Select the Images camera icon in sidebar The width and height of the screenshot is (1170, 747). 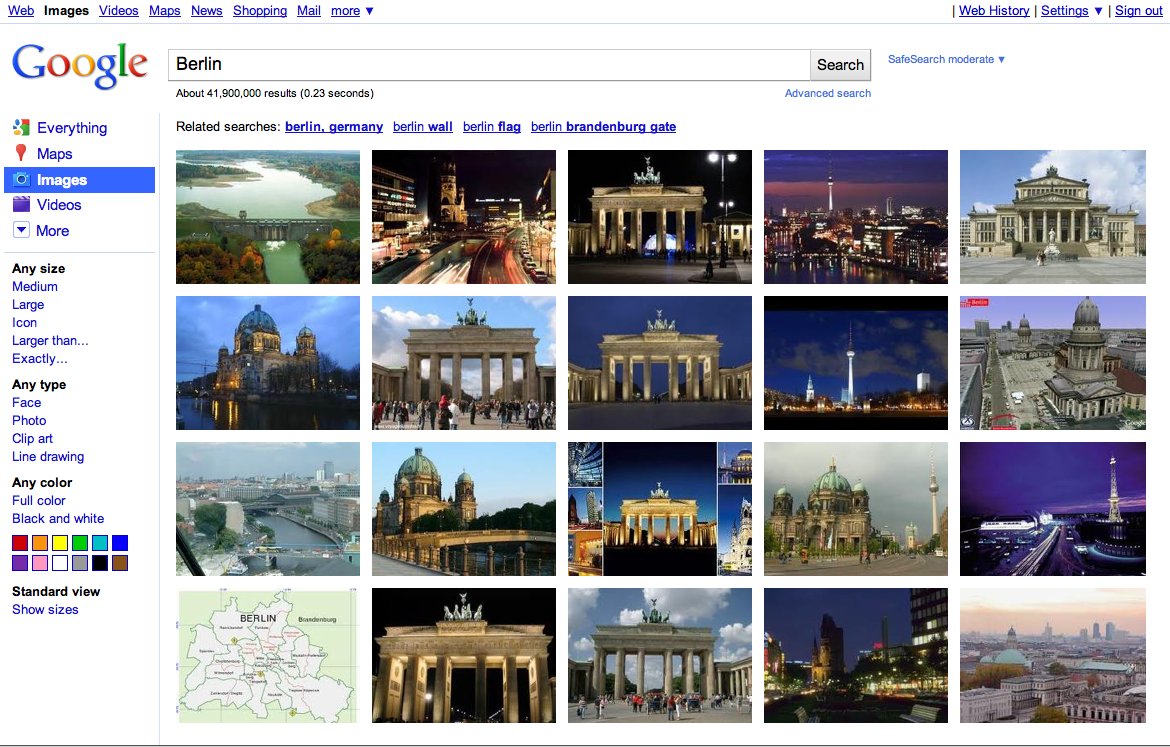23,179
